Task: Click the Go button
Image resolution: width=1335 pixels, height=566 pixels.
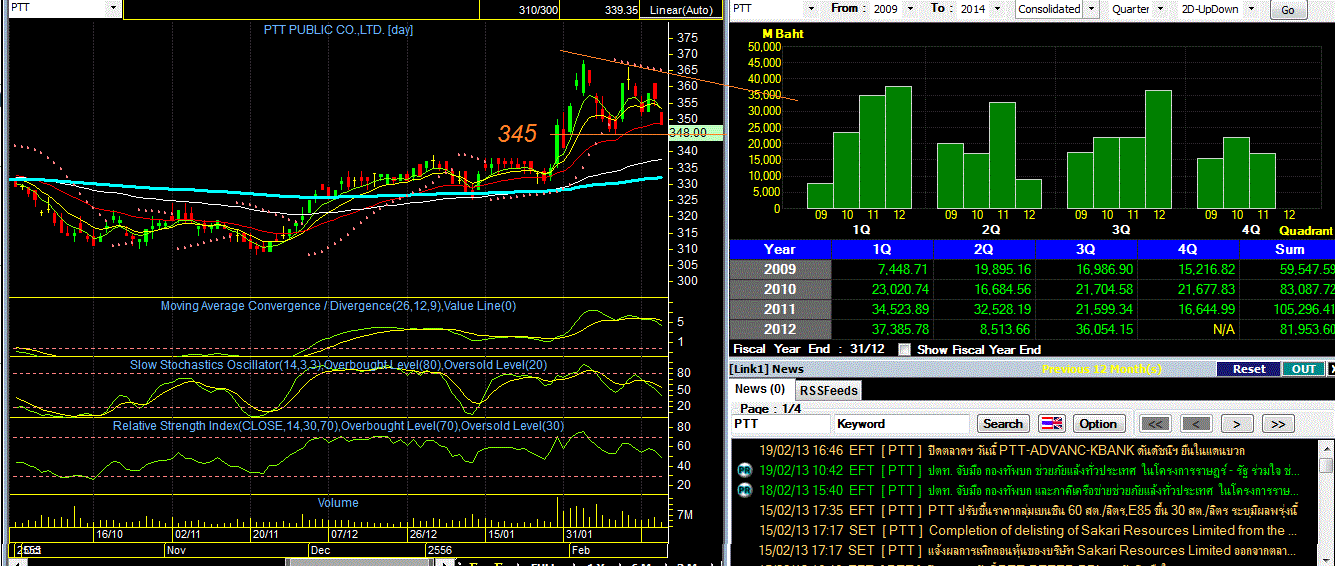Action: click(1288, 9)
